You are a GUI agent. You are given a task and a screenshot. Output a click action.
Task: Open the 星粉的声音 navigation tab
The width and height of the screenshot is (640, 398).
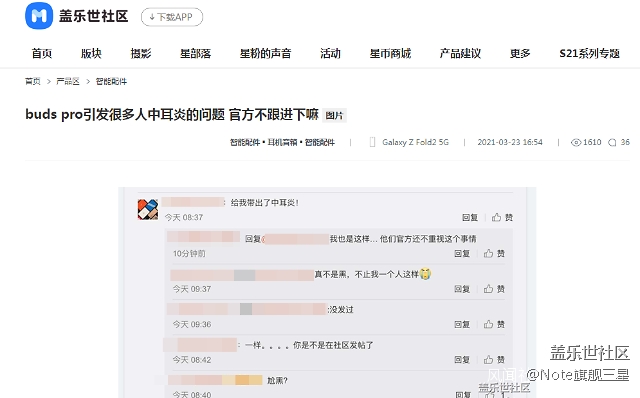pyautogui.click(x=265, y=53)
